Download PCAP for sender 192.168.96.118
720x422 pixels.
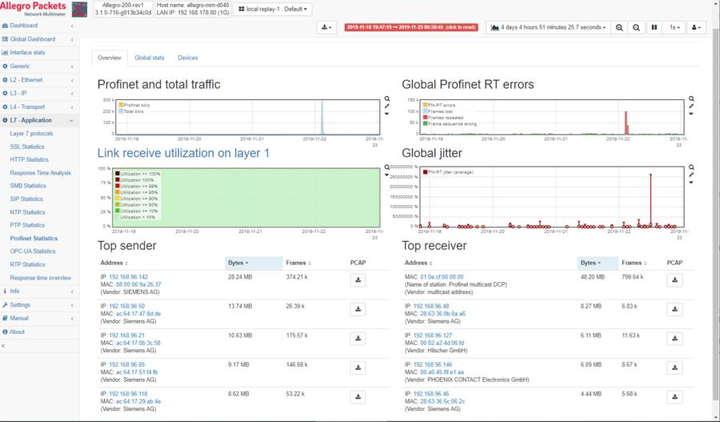358,397
